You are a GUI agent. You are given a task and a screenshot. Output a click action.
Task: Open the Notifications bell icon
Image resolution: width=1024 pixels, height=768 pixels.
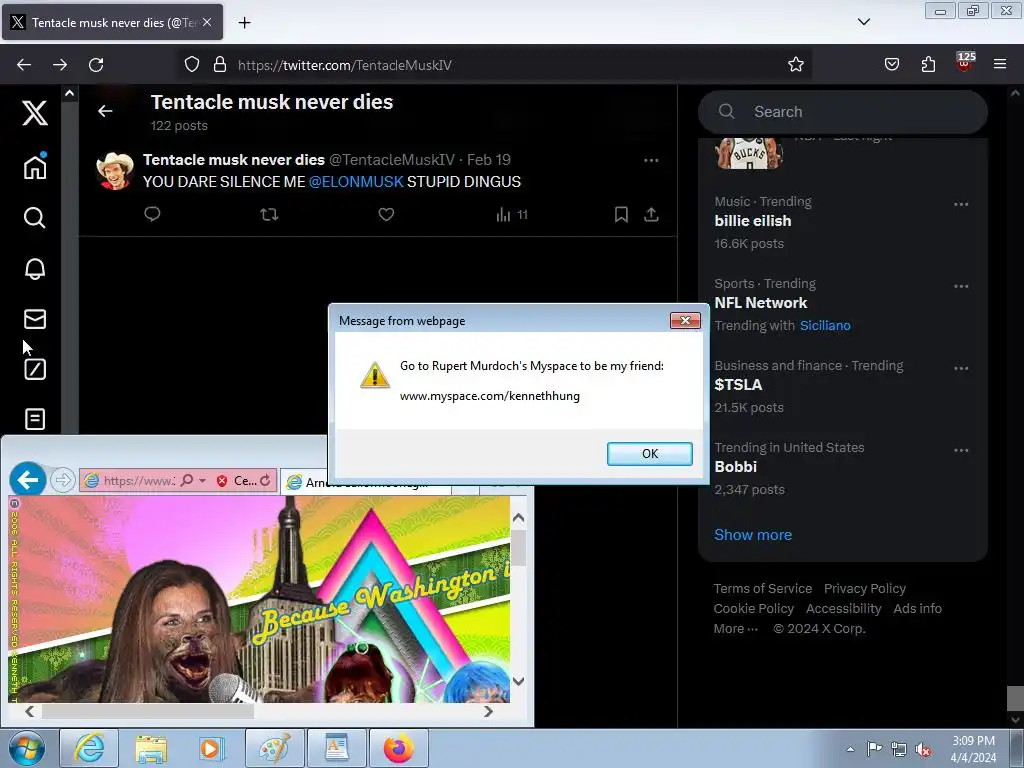pos(35,268)
